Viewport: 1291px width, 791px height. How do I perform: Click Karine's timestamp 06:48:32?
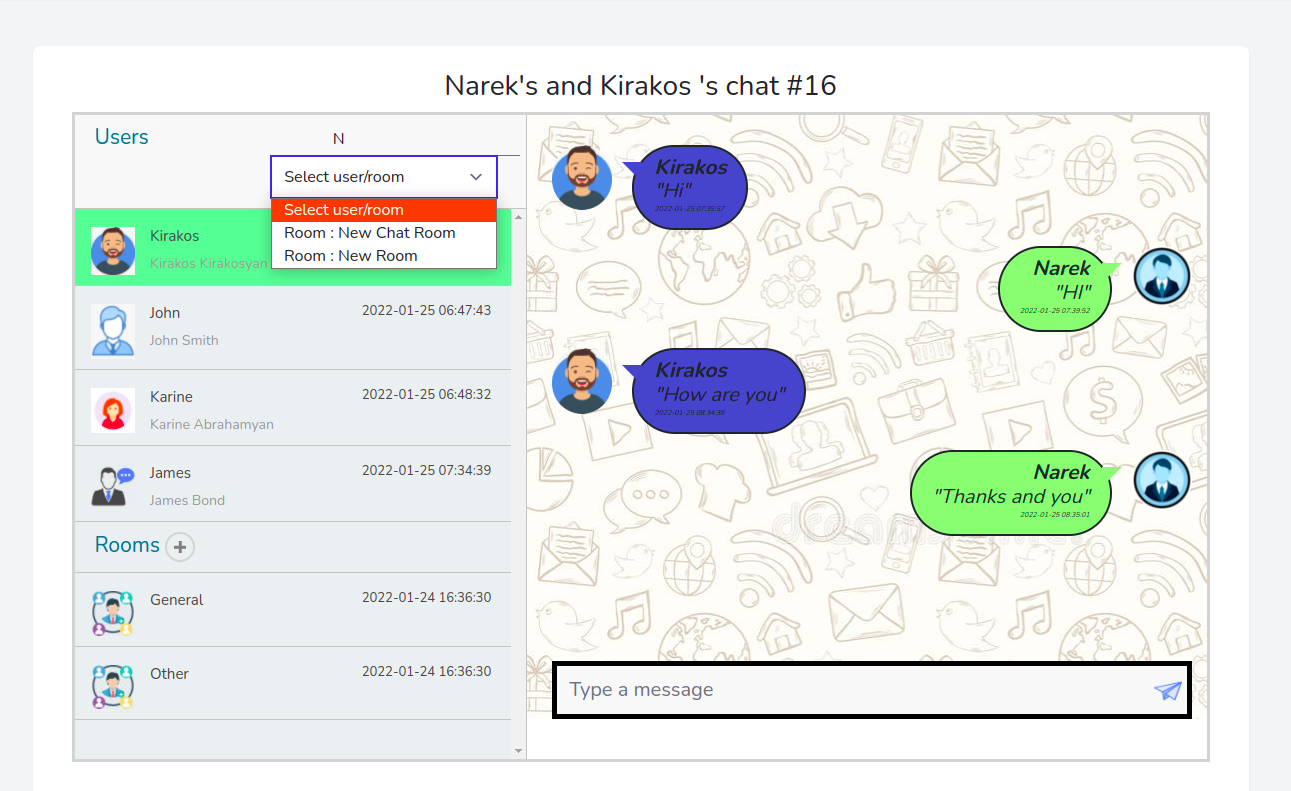click(427, 395)
